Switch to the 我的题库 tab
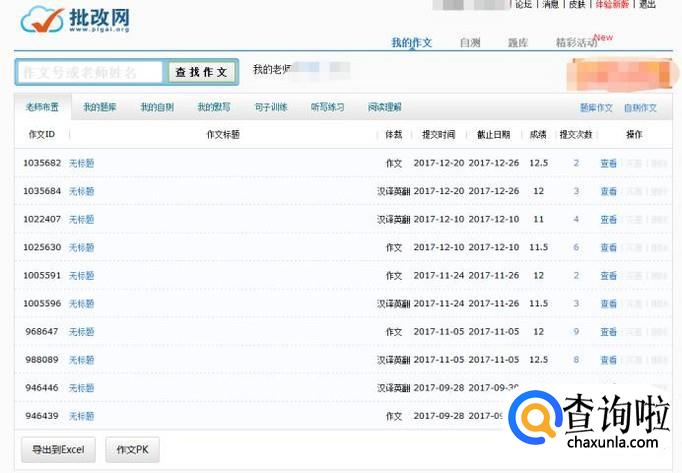682x473 pixels. pyautogui.click(x=99, y=107)
